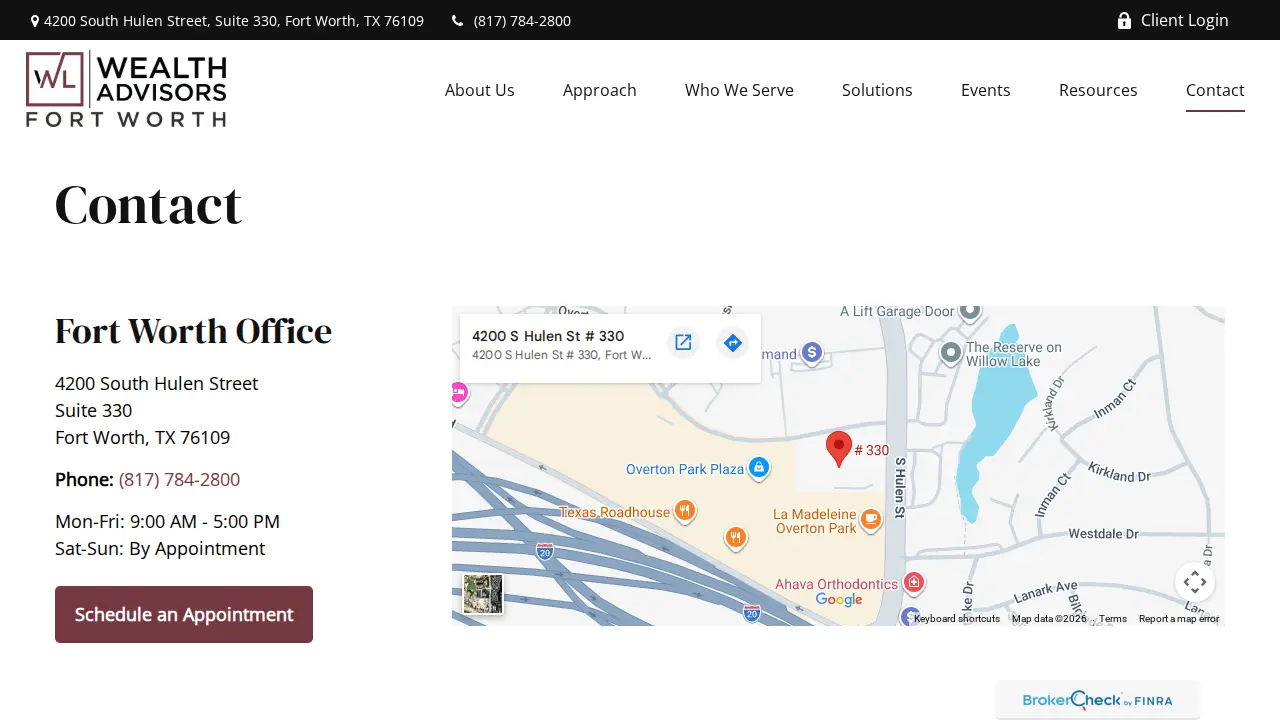Click the Google logo on map
Screen dimensions: 1280x720
(839, 599)
